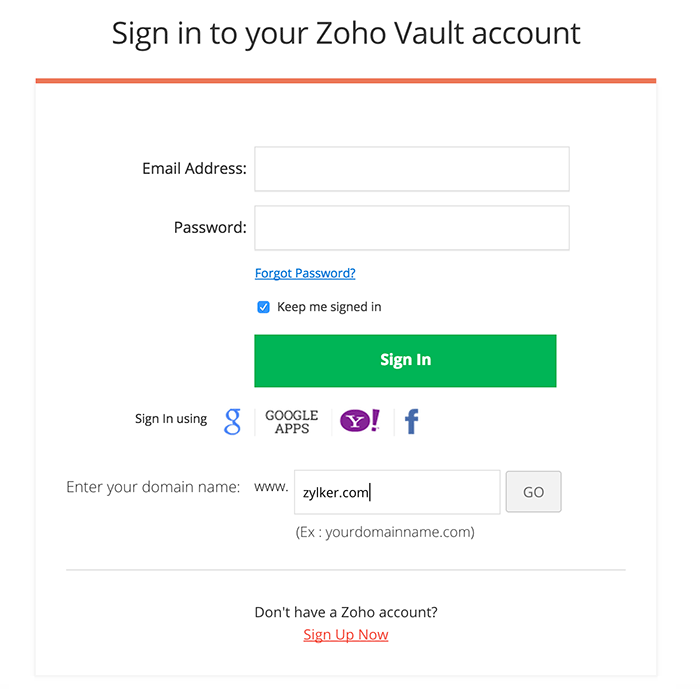This screenshot has height=689, width=700.
Task: Click the domain name field containing zylker.com
Action: tap(397, 492)
